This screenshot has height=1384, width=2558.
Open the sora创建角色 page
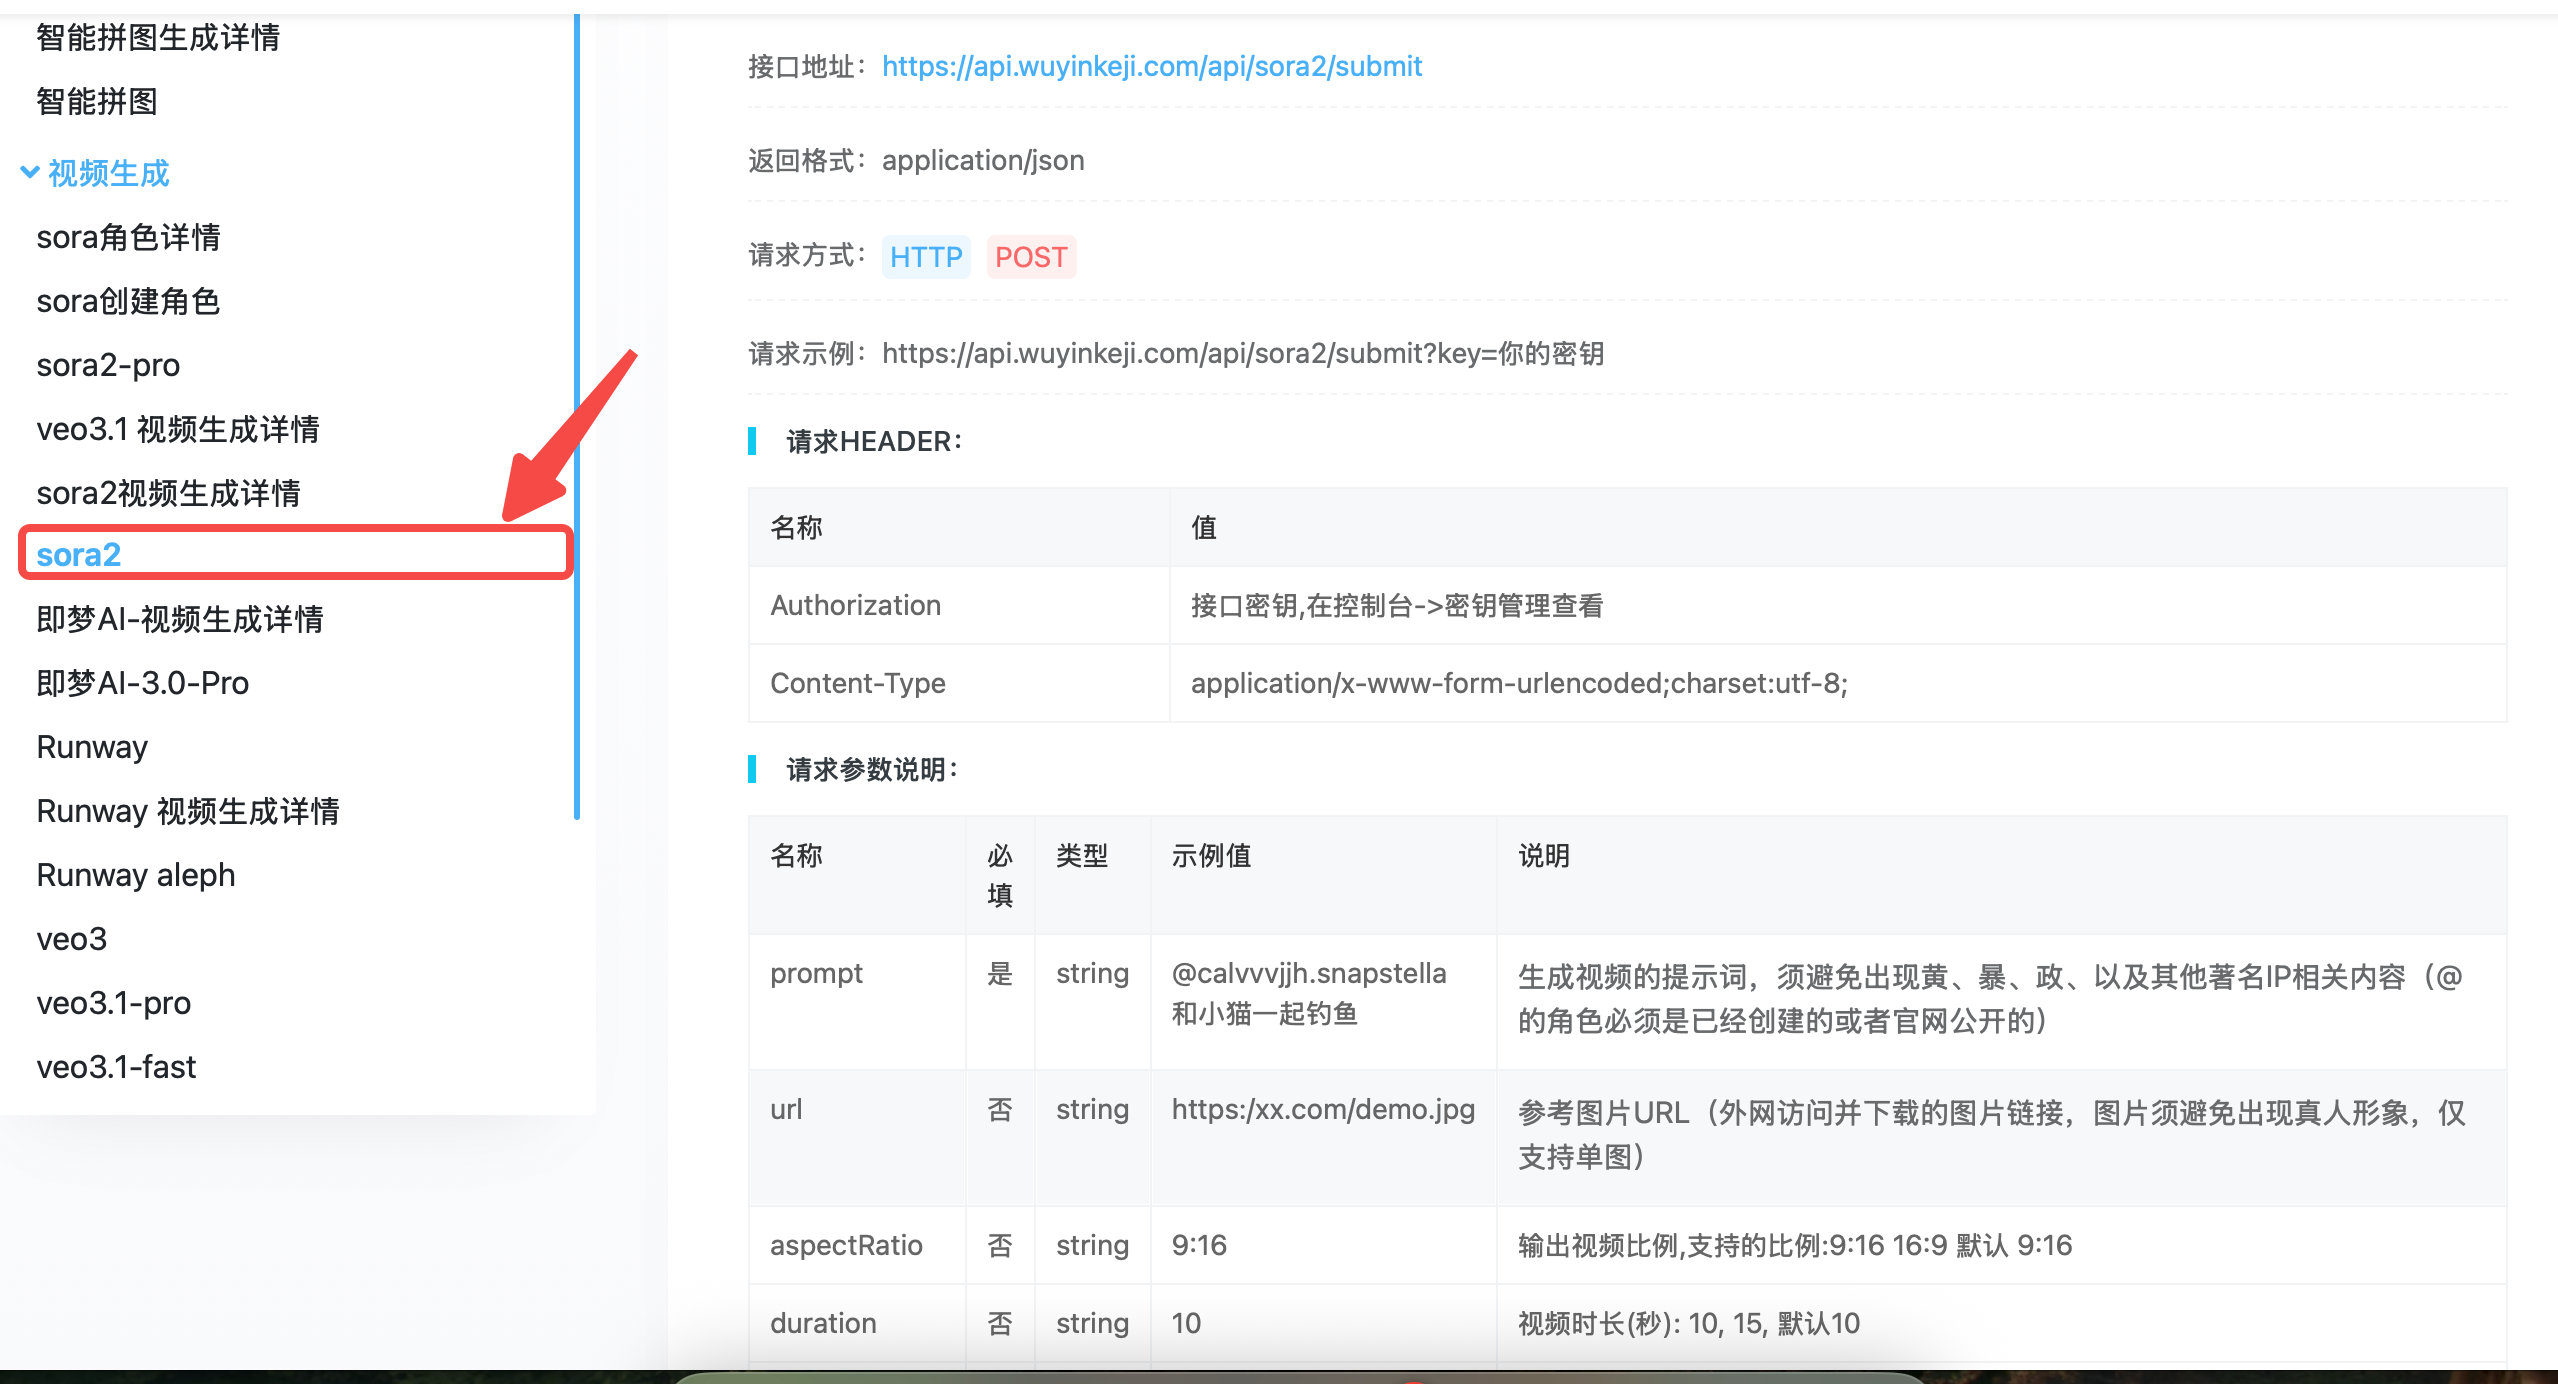[x=129, y=301]
